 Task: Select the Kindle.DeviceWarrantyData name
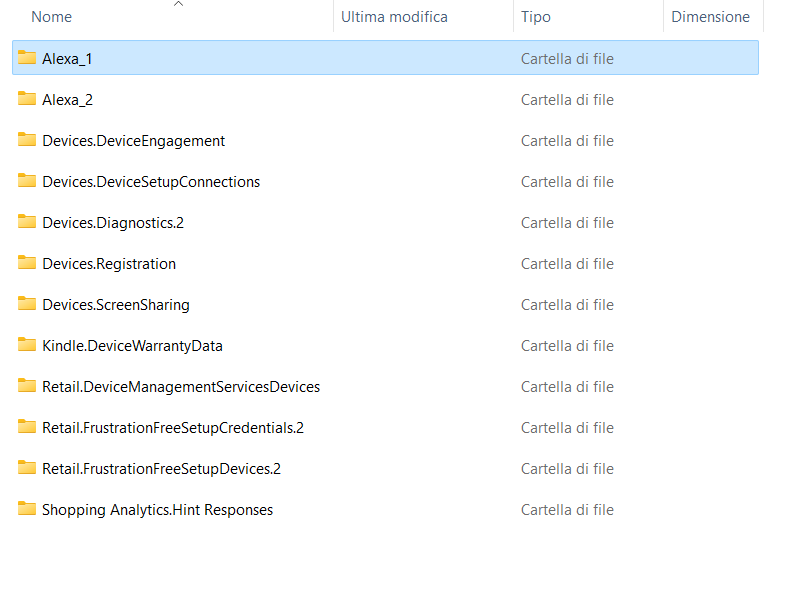132,346
